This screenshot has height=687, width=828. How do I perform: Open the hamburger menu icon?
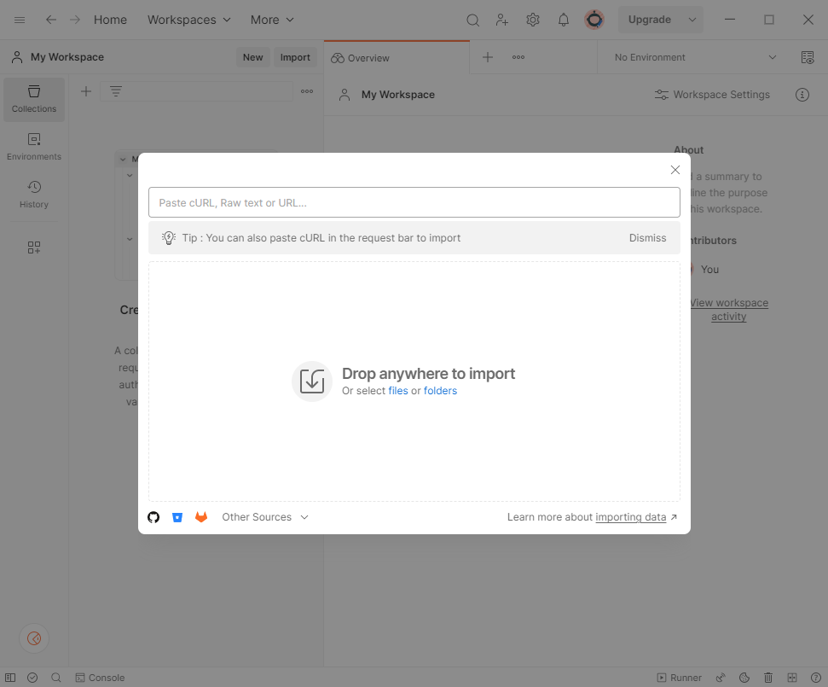pos(20,20)
